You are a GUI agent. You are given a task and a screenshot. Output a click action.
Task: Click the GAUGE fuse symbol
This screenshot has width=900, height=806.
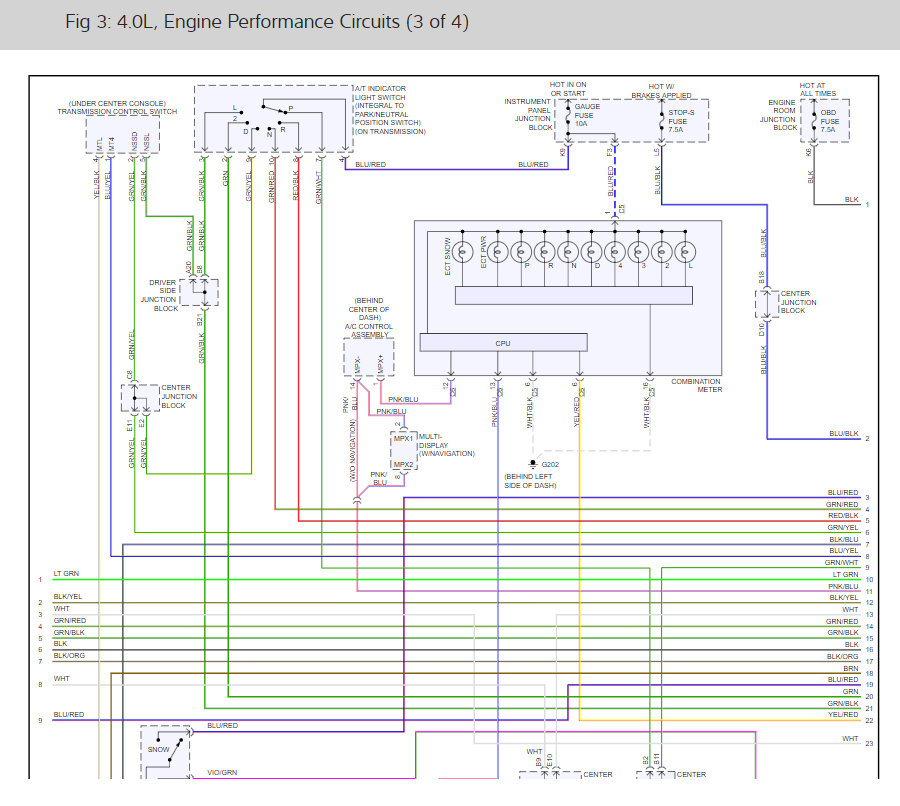pos(568,115)
